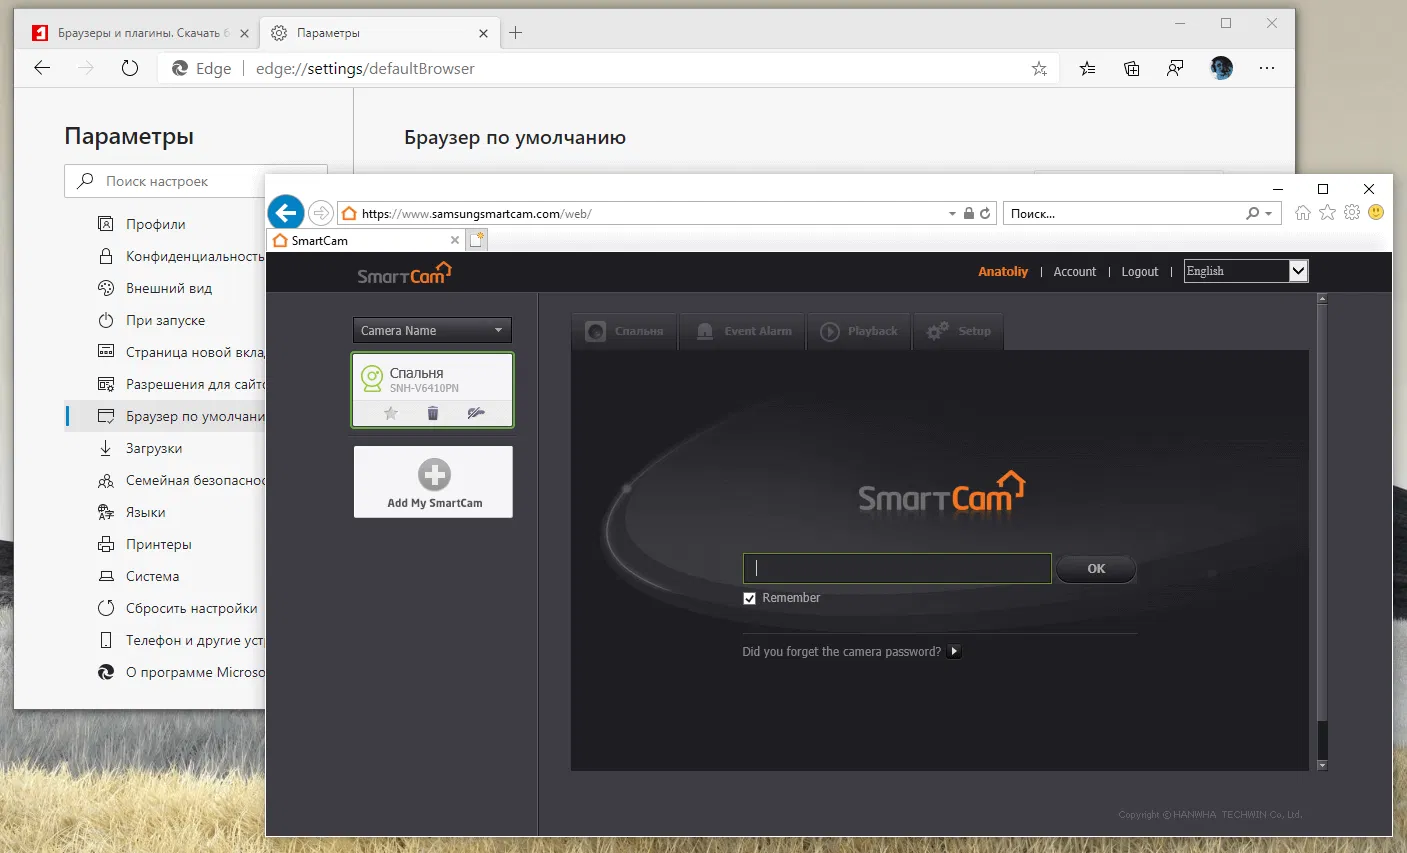Click the plus icon above Add My SmartCam
This screenshot has height=853, width=1407.
click(434, 474)
